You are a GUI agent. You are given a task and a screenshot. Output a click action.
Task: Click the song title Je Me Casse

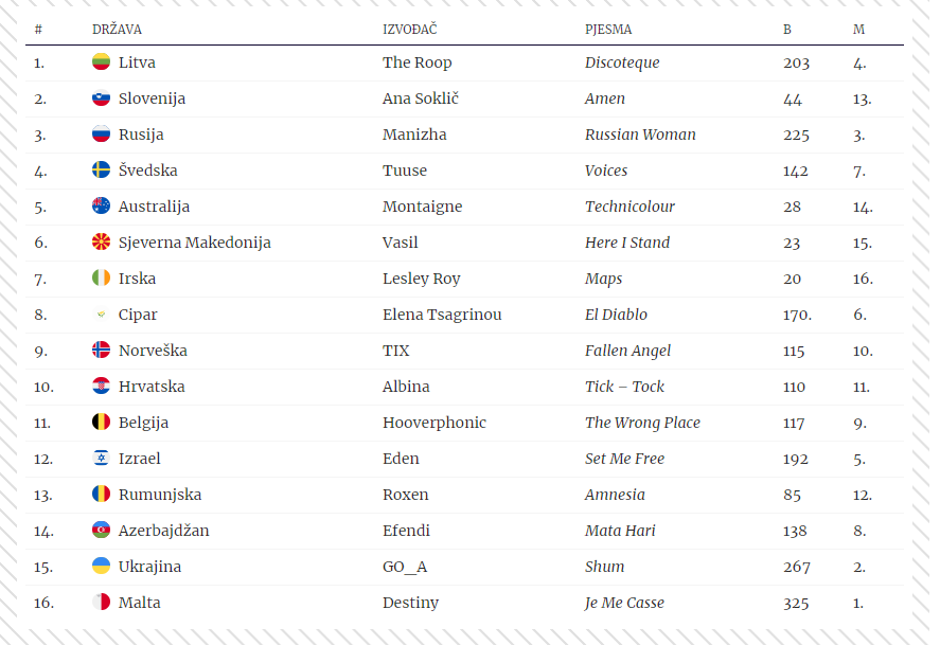pyautogui.click(x=624, y=602)
